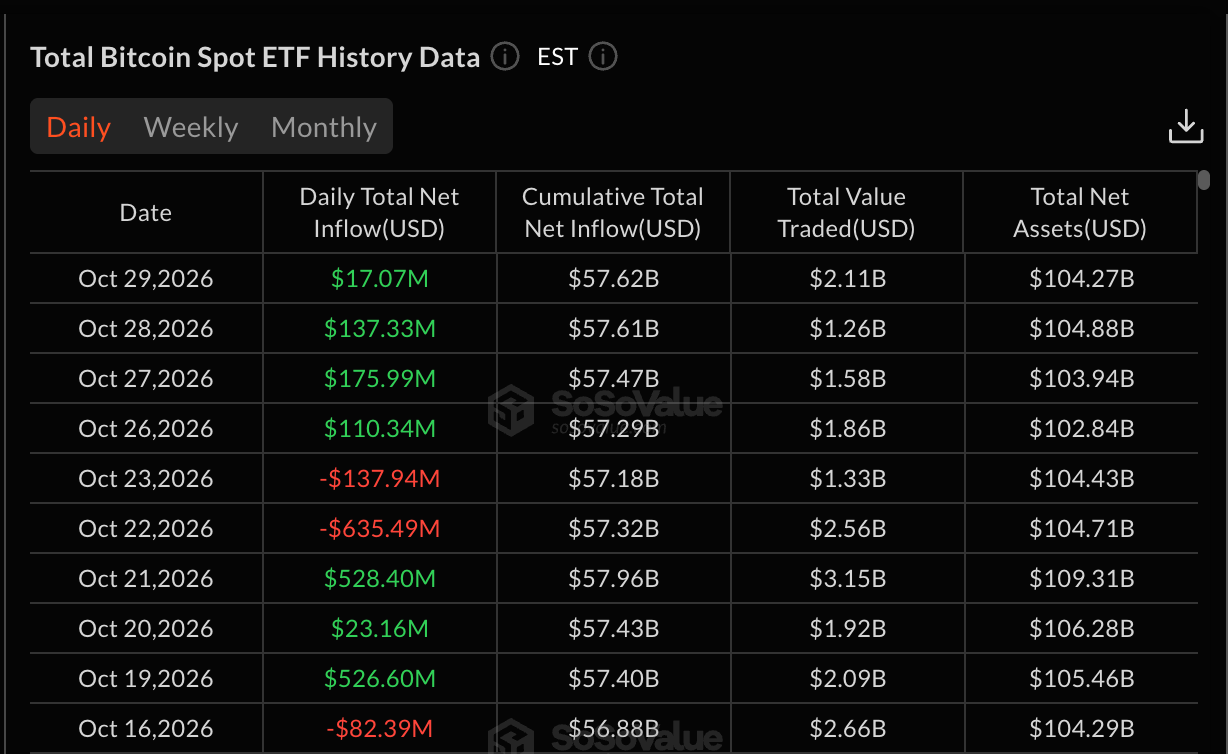The width and height of the screenshot is (1228, 754).
Task: Select the Oct 20,2026 date cell
Action: pyautogui.click(x=146, y=628)
